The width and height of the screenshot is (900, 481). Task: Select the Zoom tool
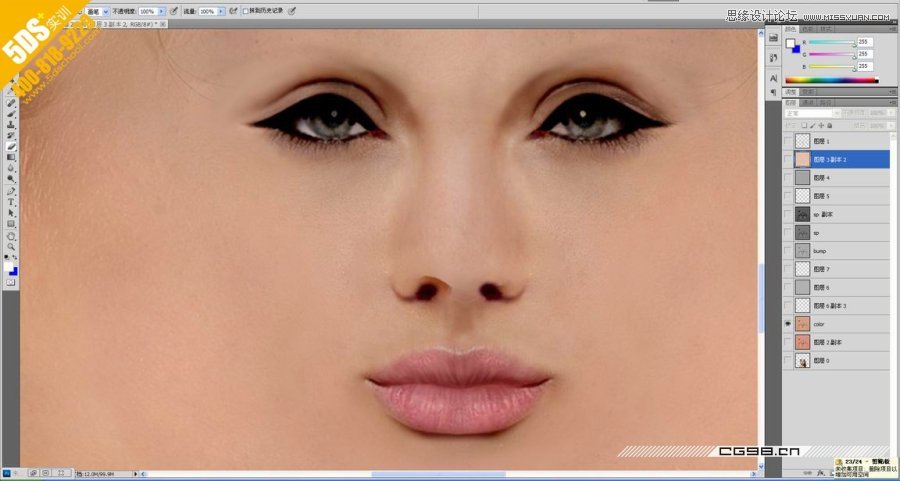tap(11, 247)
